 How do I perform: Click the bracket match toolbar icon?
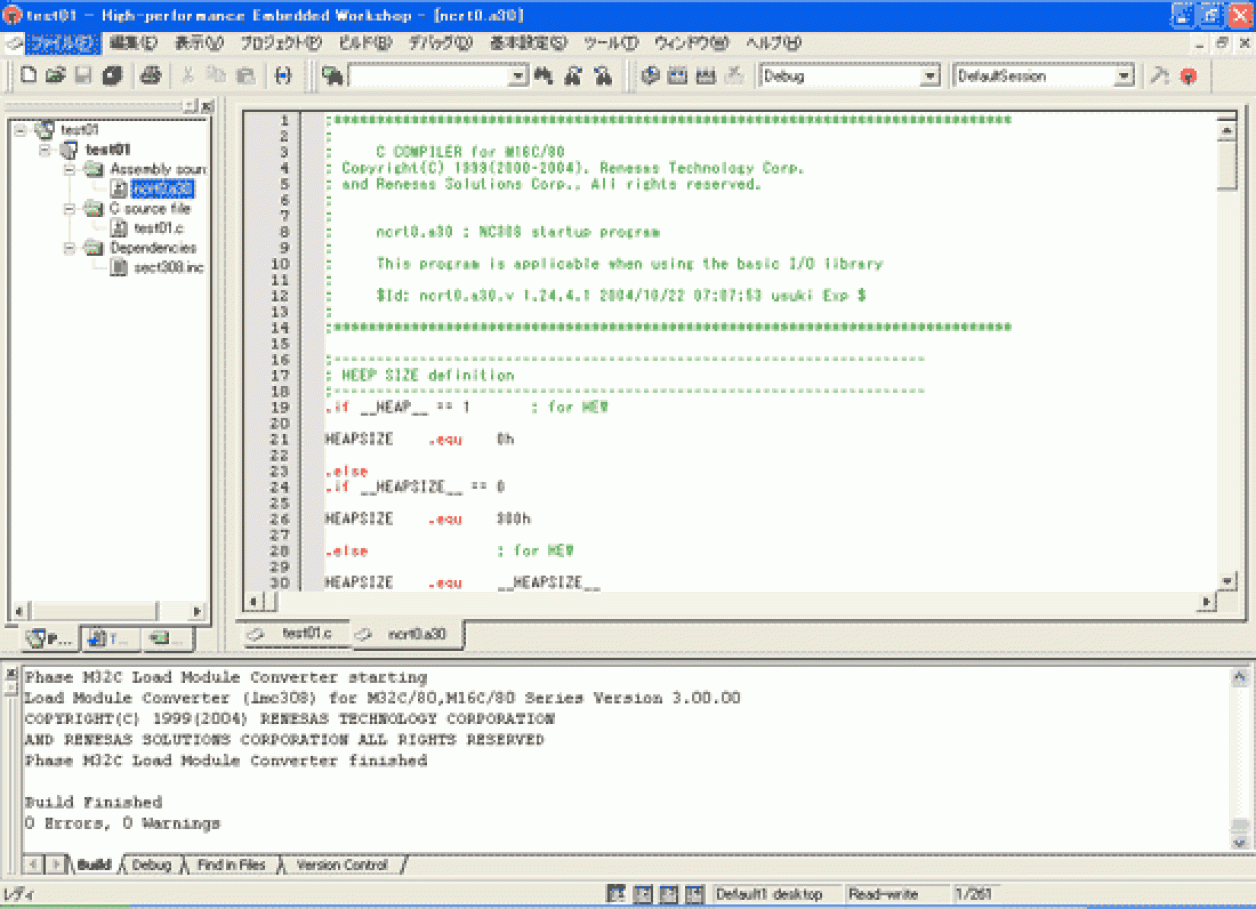coord(283,76)
